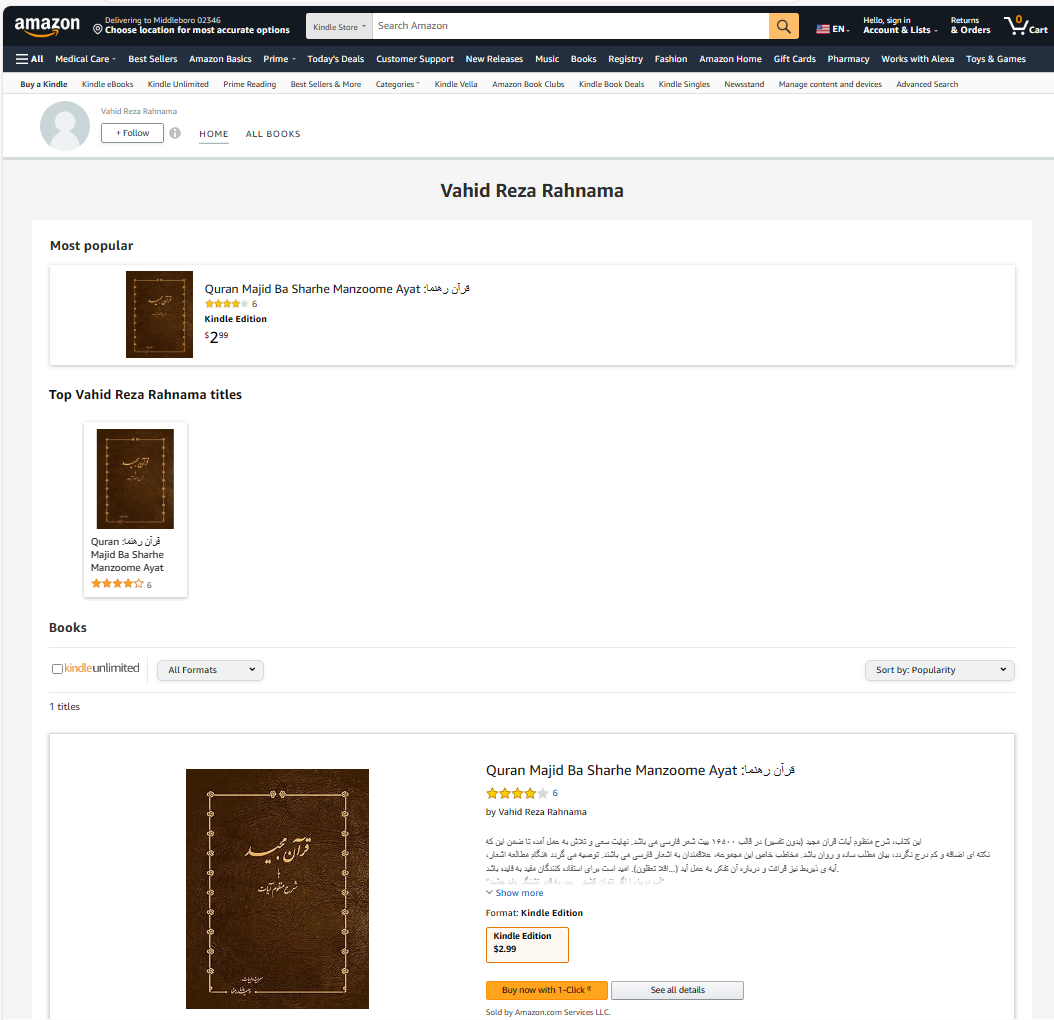1054x1020 pixels.
Task: Open Kindle Unlimited subnav item
Action: (178, 84)
